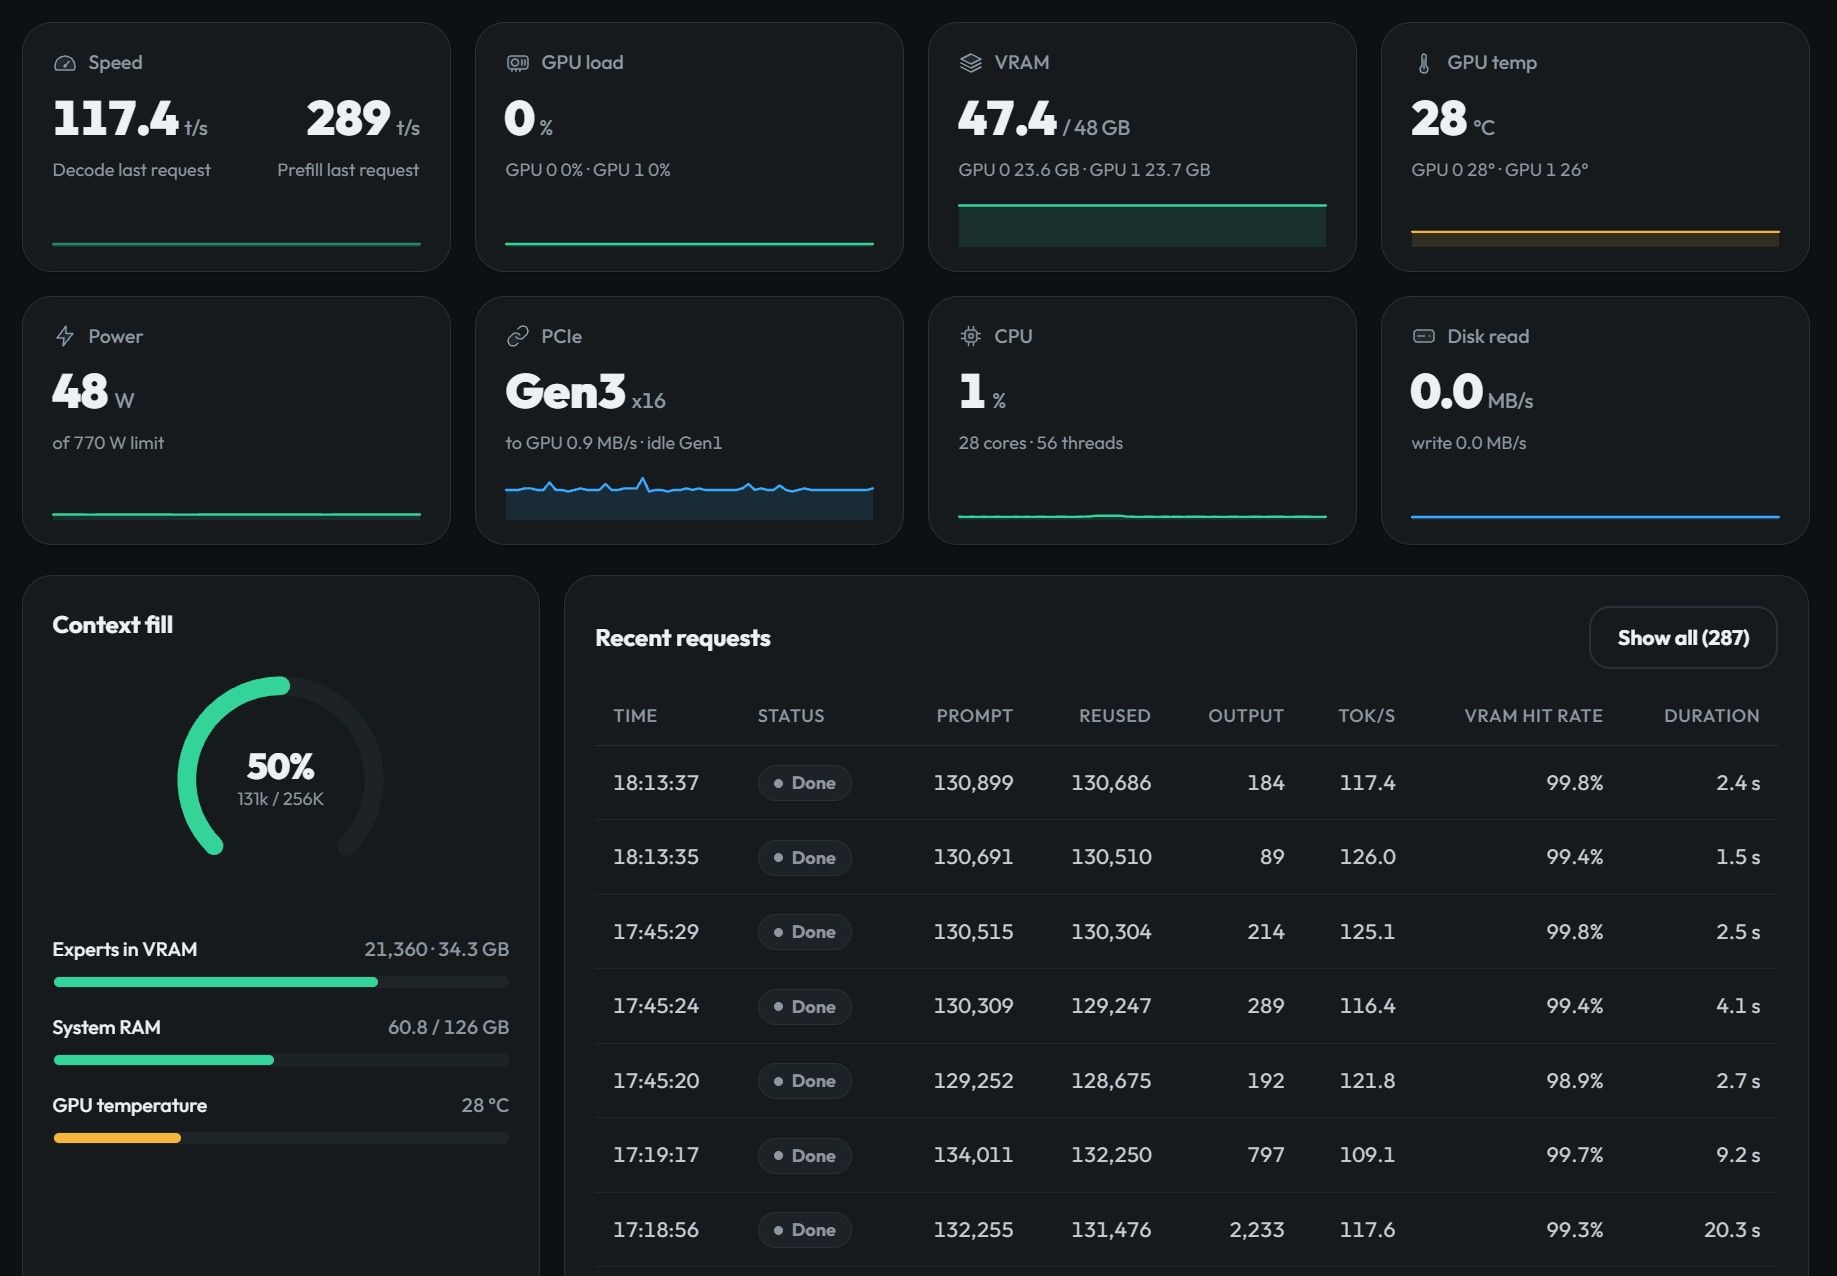This screenshot has height=1276, width=1837.
Task: Click the Done badge for 18:13:37 request
Action: click(804, 783)
